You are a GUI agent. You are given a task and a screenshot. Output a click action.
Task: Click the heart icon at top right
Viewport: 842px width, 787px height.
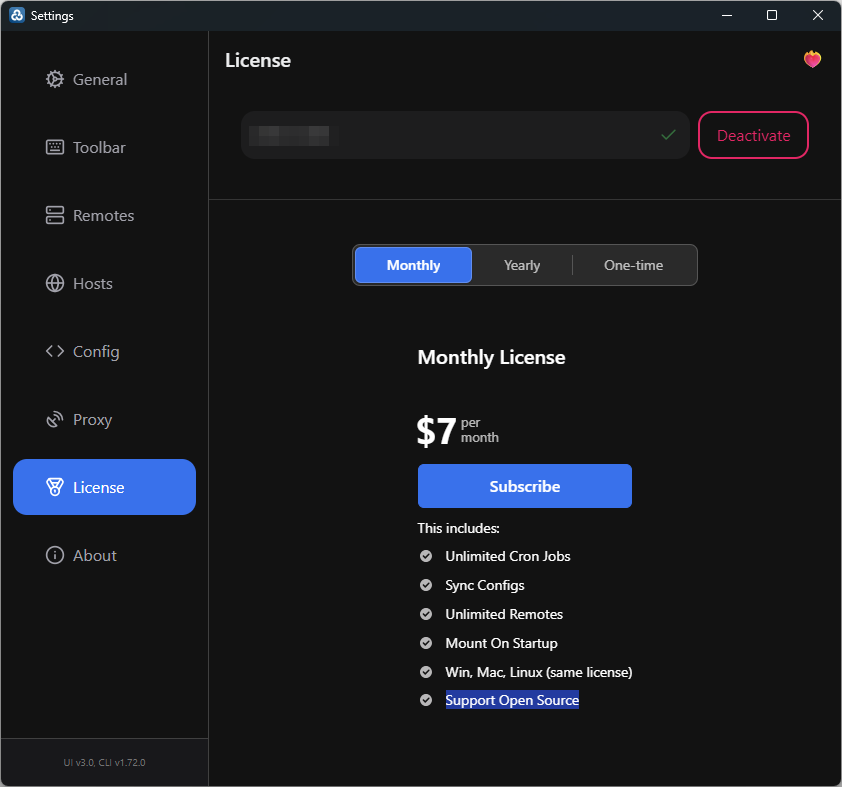pos(812,60)
